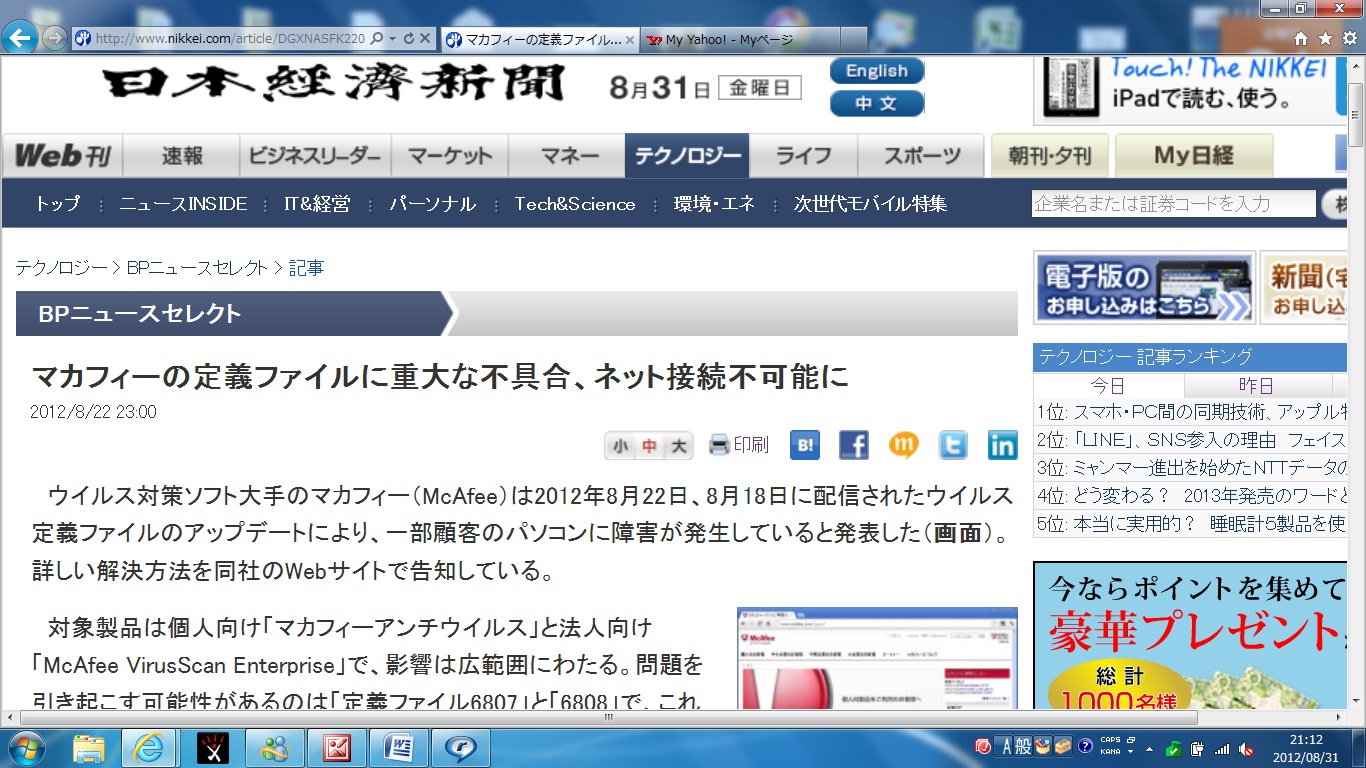Click 環境・エネ in the sub-navigation
The height and width of the screenshot is (768, 1366).
click(714, 204)
